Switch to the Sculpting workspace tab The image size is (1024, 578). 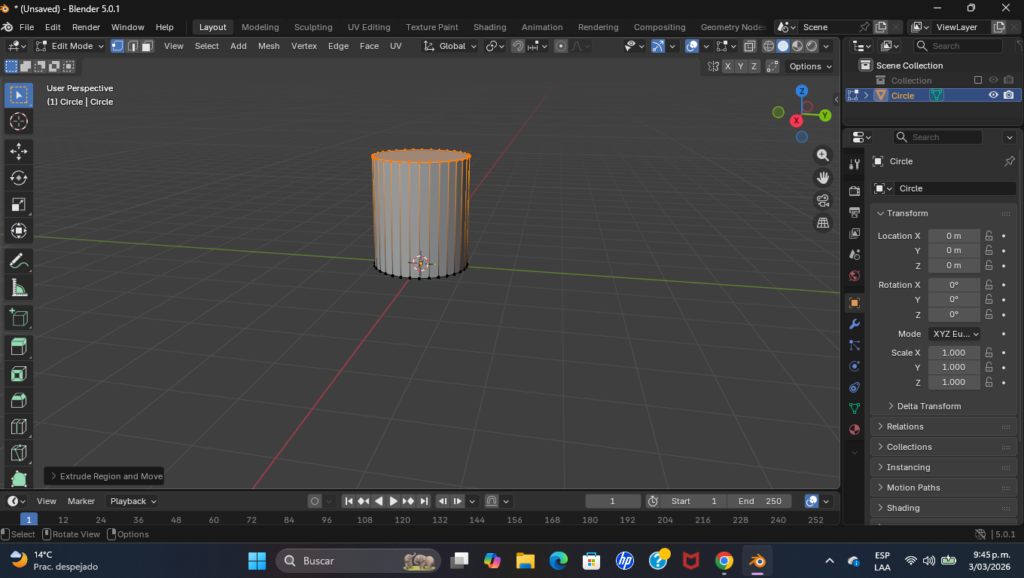pyautogui.click(x=312, y=27)
